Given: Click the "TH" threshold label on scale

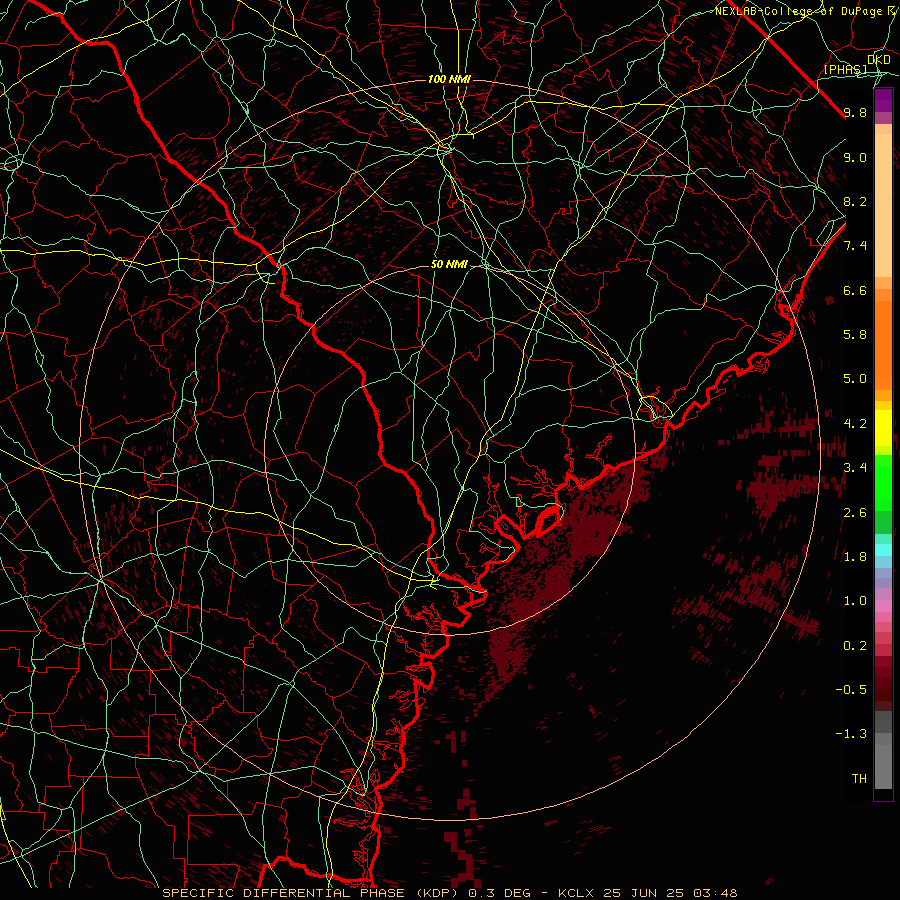Looking at the screenshot, I should point(859,779).
